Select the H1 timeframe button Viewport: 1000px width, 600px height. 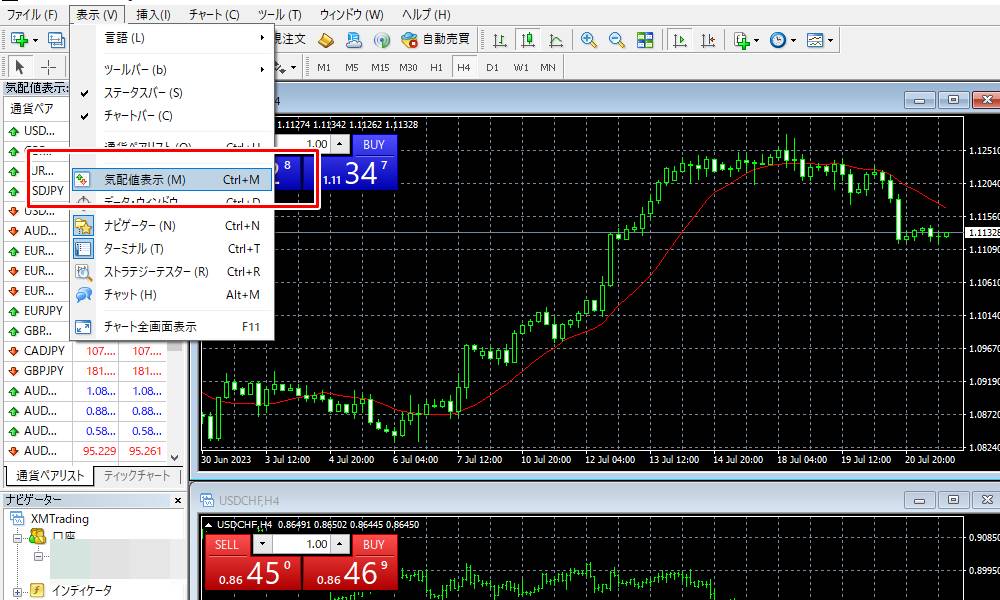[436, 68]
